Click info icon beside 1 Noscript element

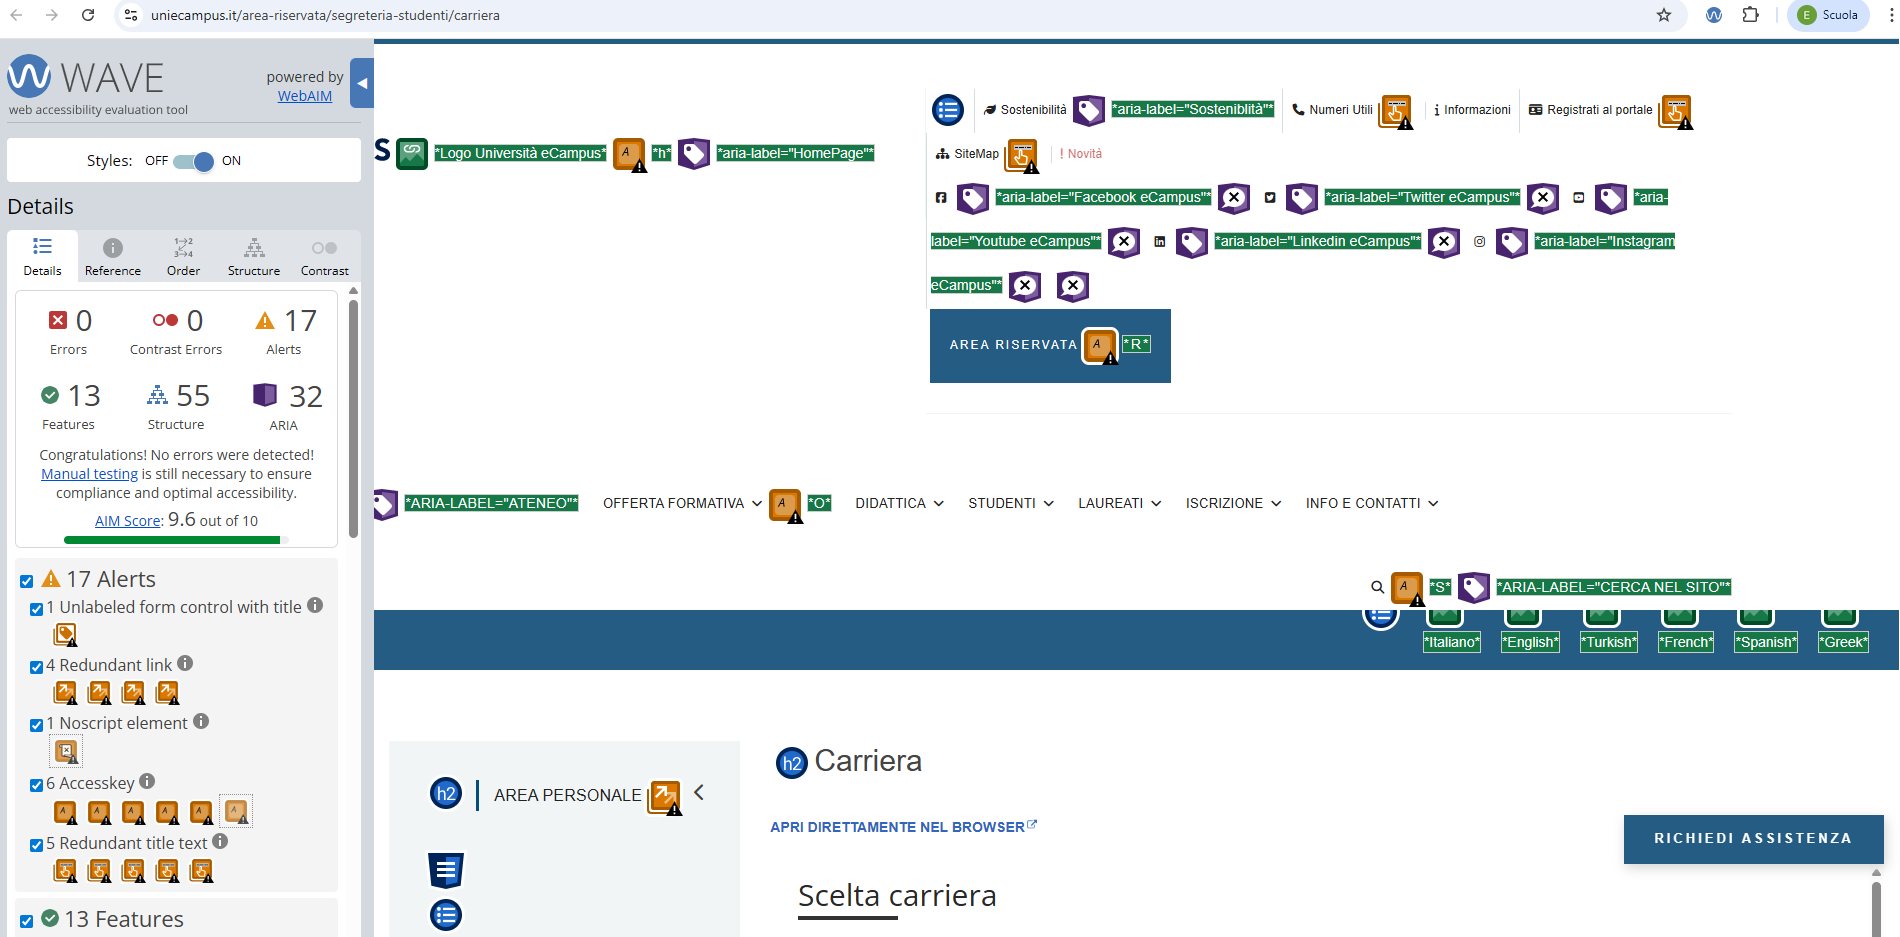click(x=201, y=721)
